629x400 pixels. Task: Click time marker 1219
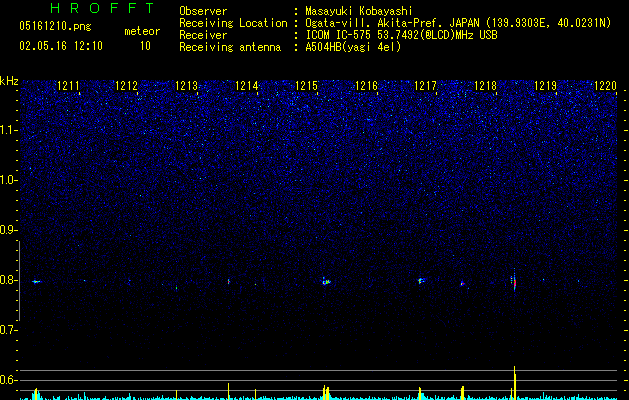pyautogui.click(x=546, y=86)
